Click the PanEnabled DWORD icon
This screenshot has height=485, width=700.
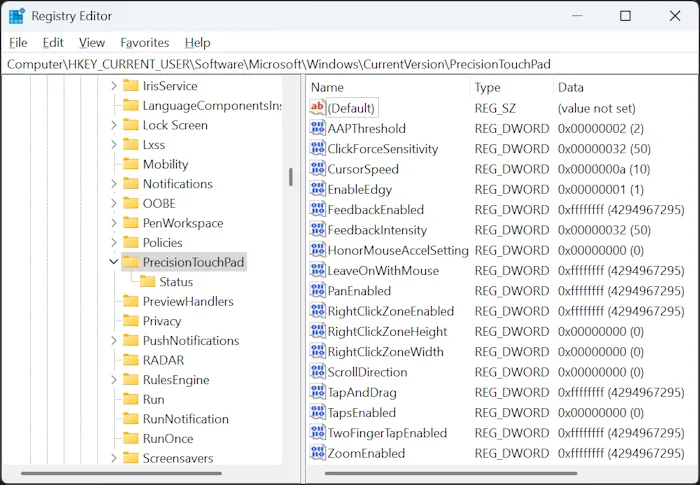pyautogui.click(x=317, y=291)
